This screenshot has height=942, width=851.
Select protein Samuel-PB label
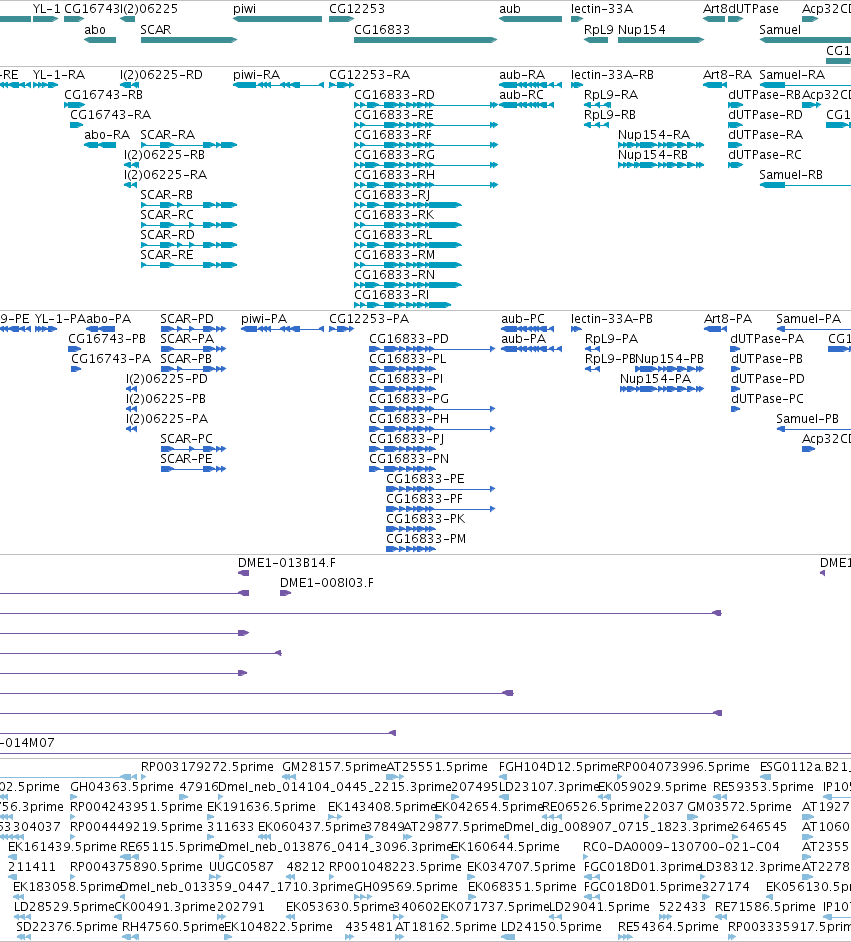click(x=807, y=419)
